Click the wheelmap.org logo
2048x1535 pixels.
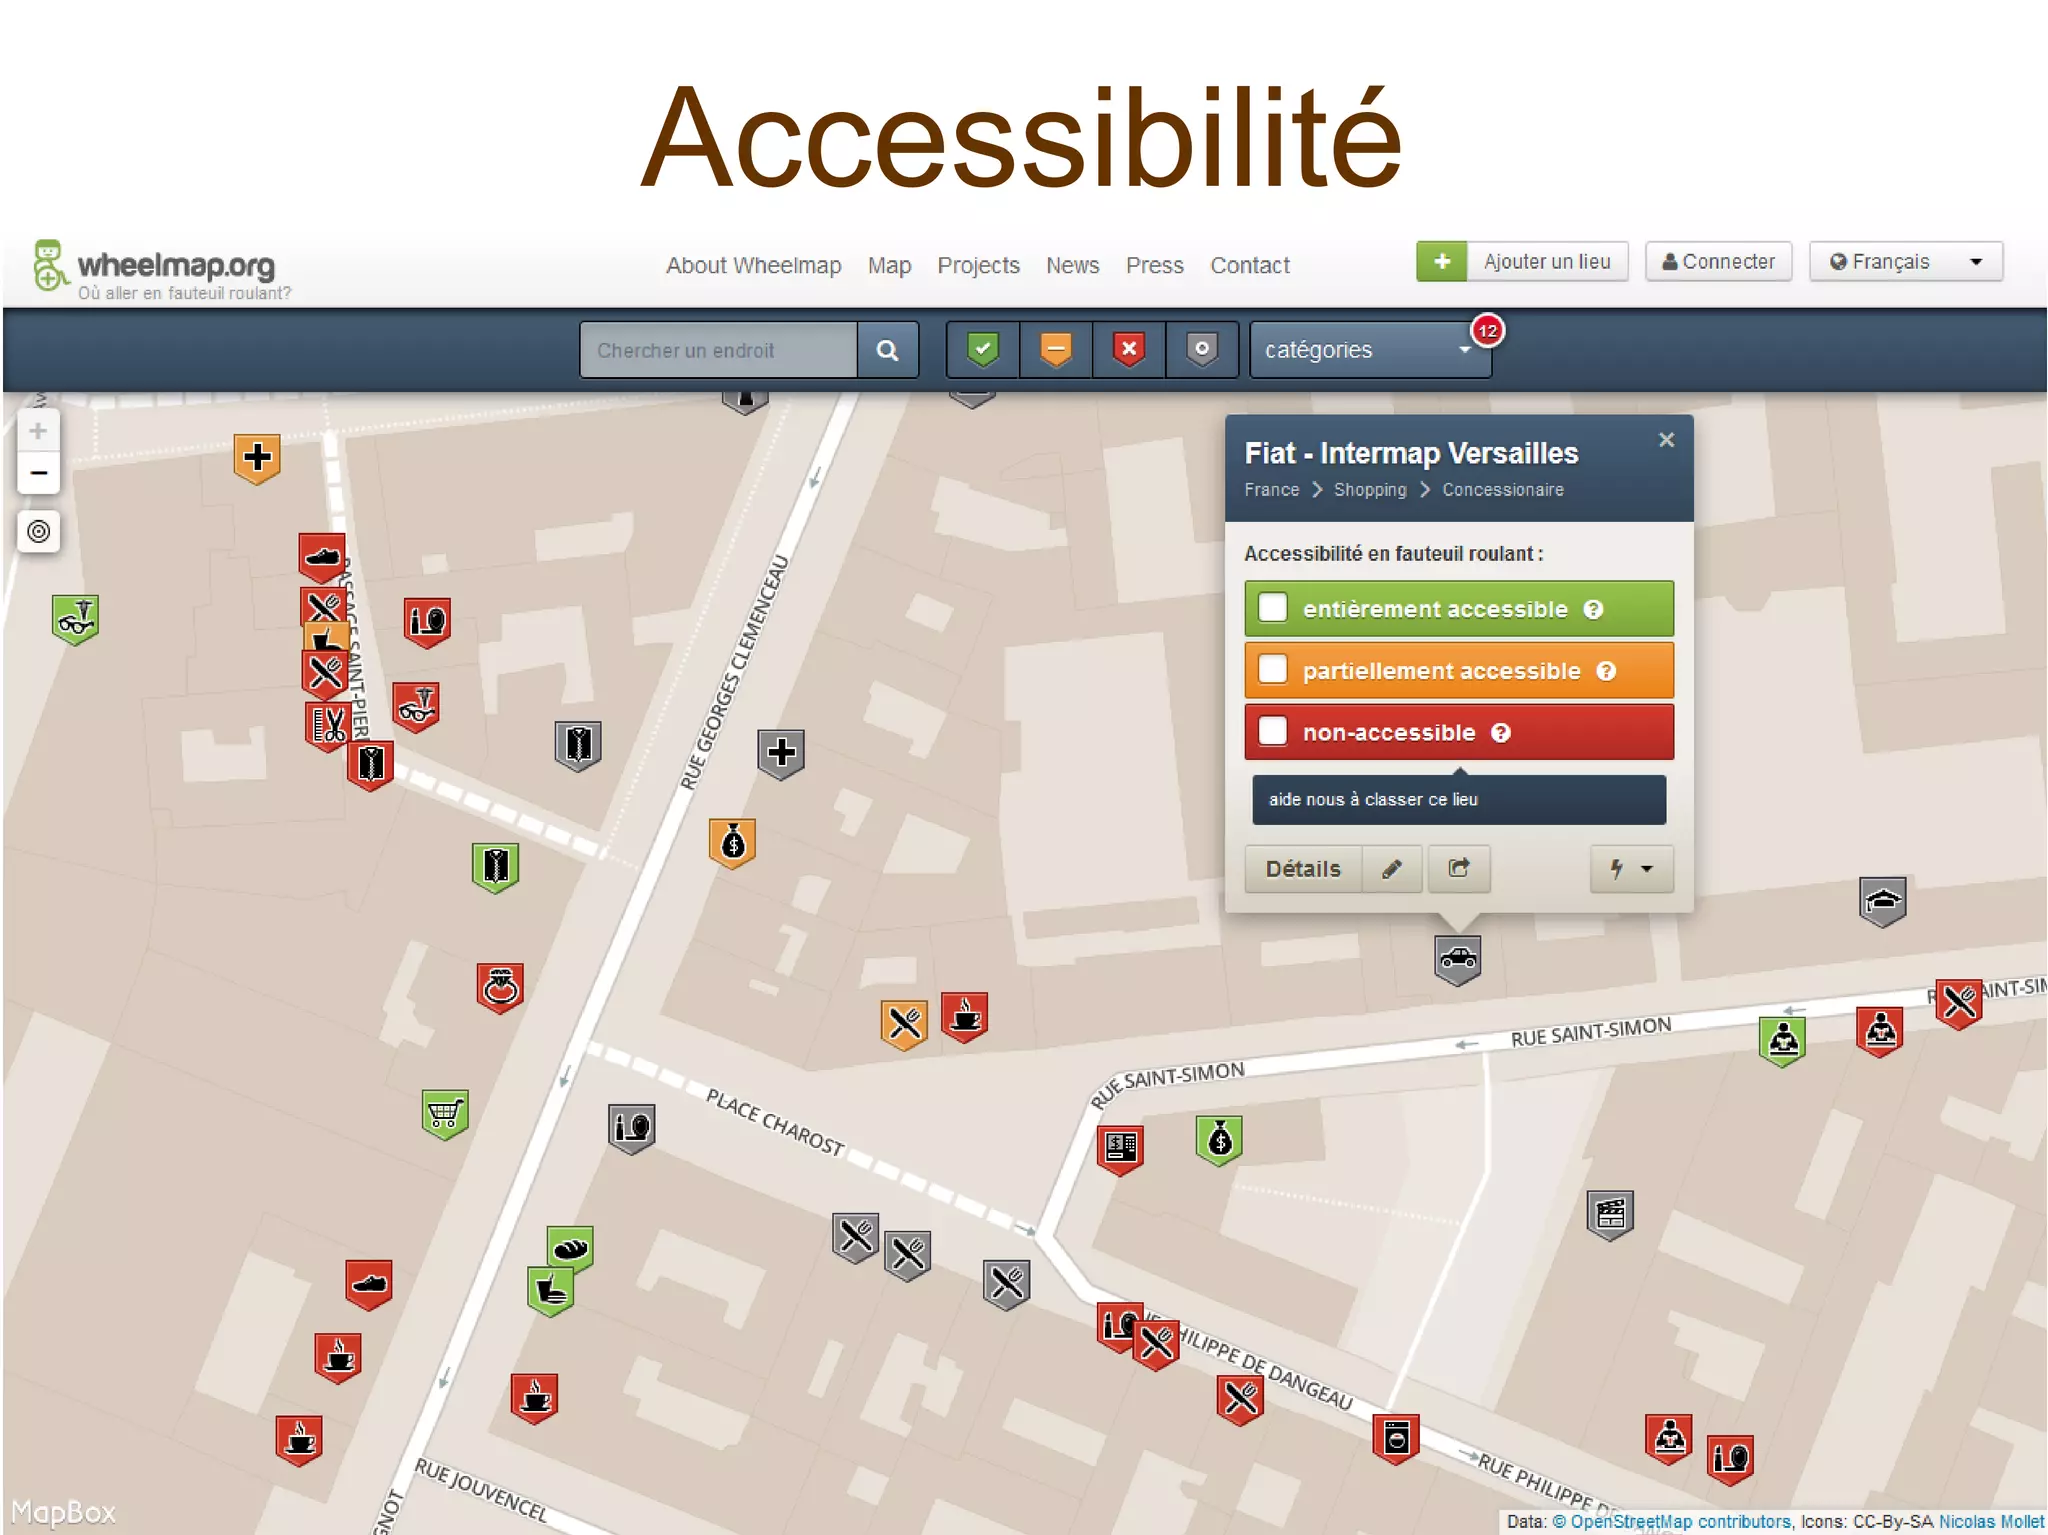161,268
